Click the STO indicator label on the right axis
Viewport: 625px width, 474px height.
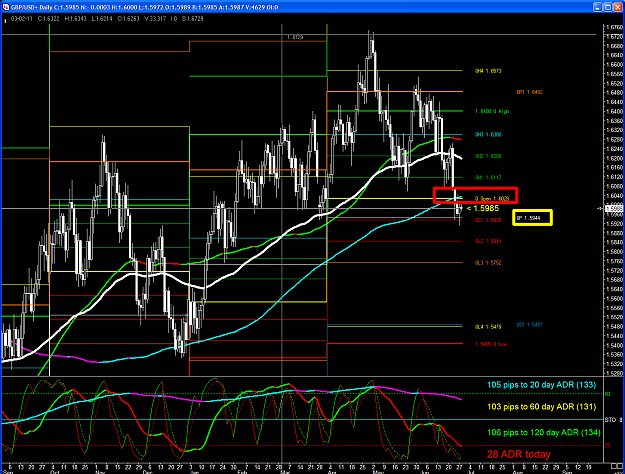pos(610,420)
